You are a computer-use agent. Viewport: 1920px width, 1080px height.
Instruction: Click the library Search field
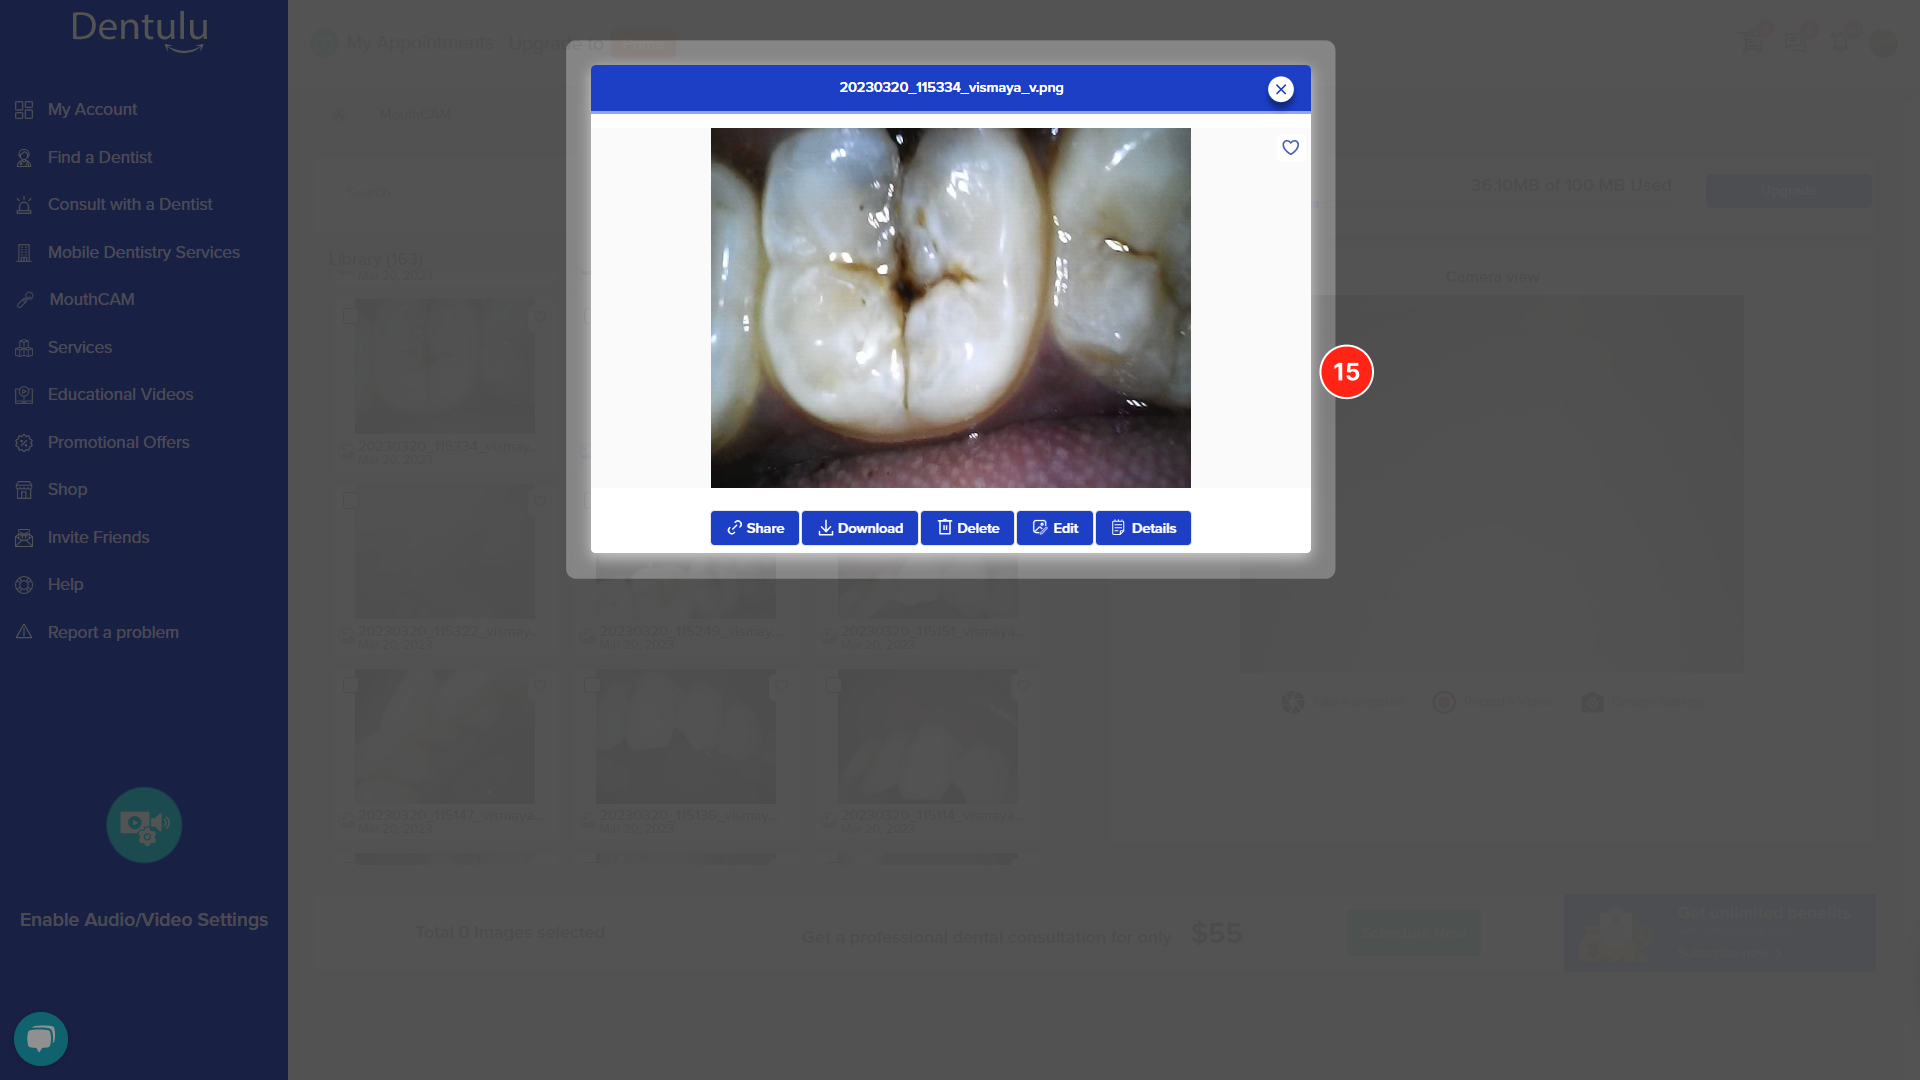(x=440, y=192)
